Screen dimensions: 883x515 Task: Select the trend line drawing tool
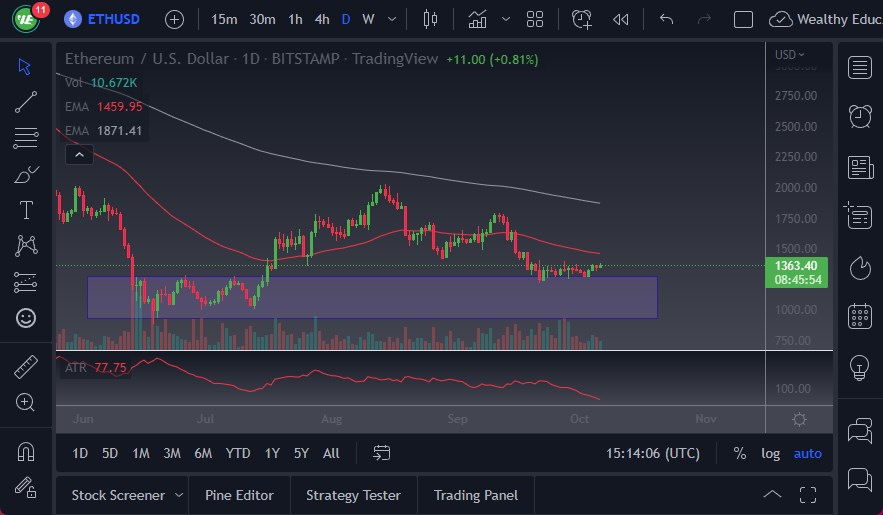point(26,101)
